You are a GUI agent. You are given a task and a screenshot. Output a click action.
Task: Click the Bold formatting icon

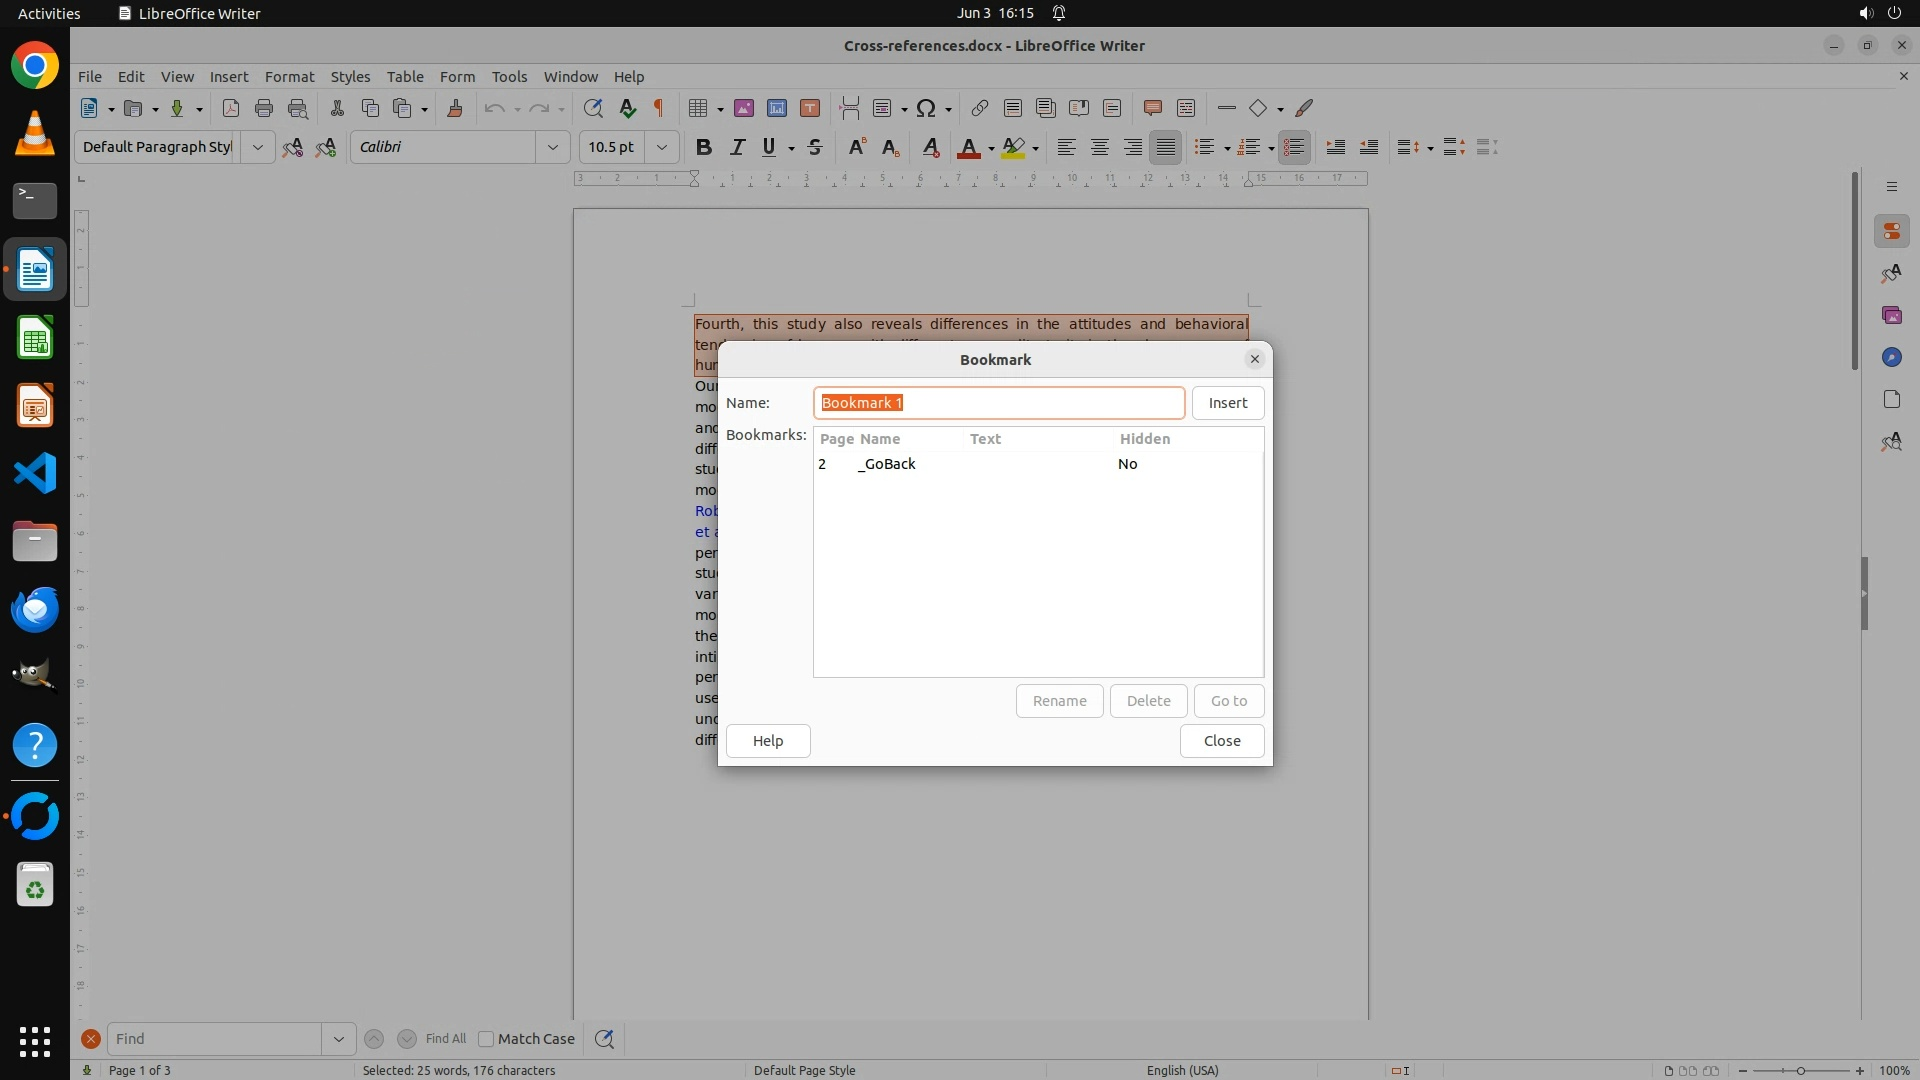(x=704, y=147)
